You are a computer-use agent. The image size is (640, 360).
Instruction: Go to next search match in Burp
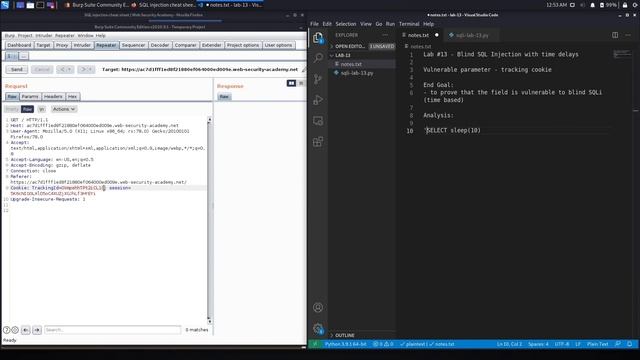pyautogui.click(x=37, y=330)
